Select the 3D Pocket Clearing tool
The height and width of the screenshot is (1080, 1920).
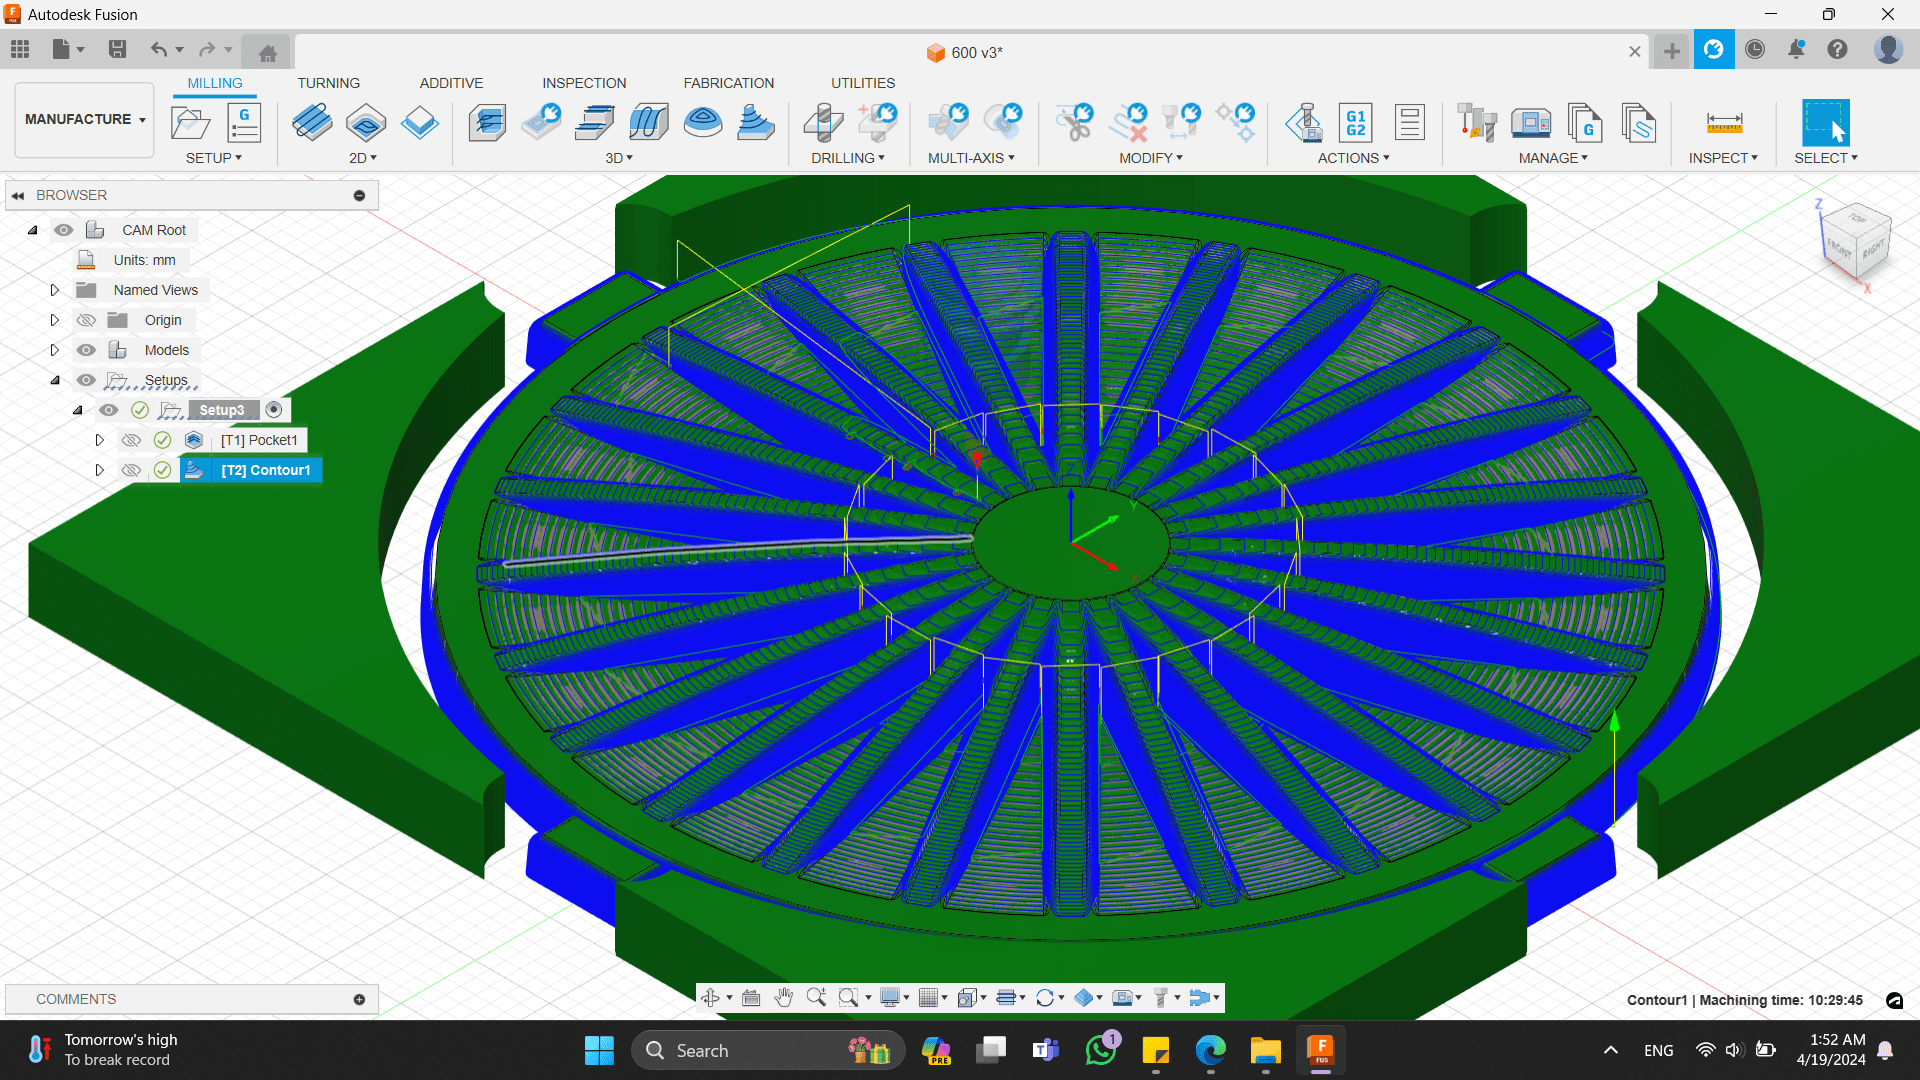coord(541,123)
